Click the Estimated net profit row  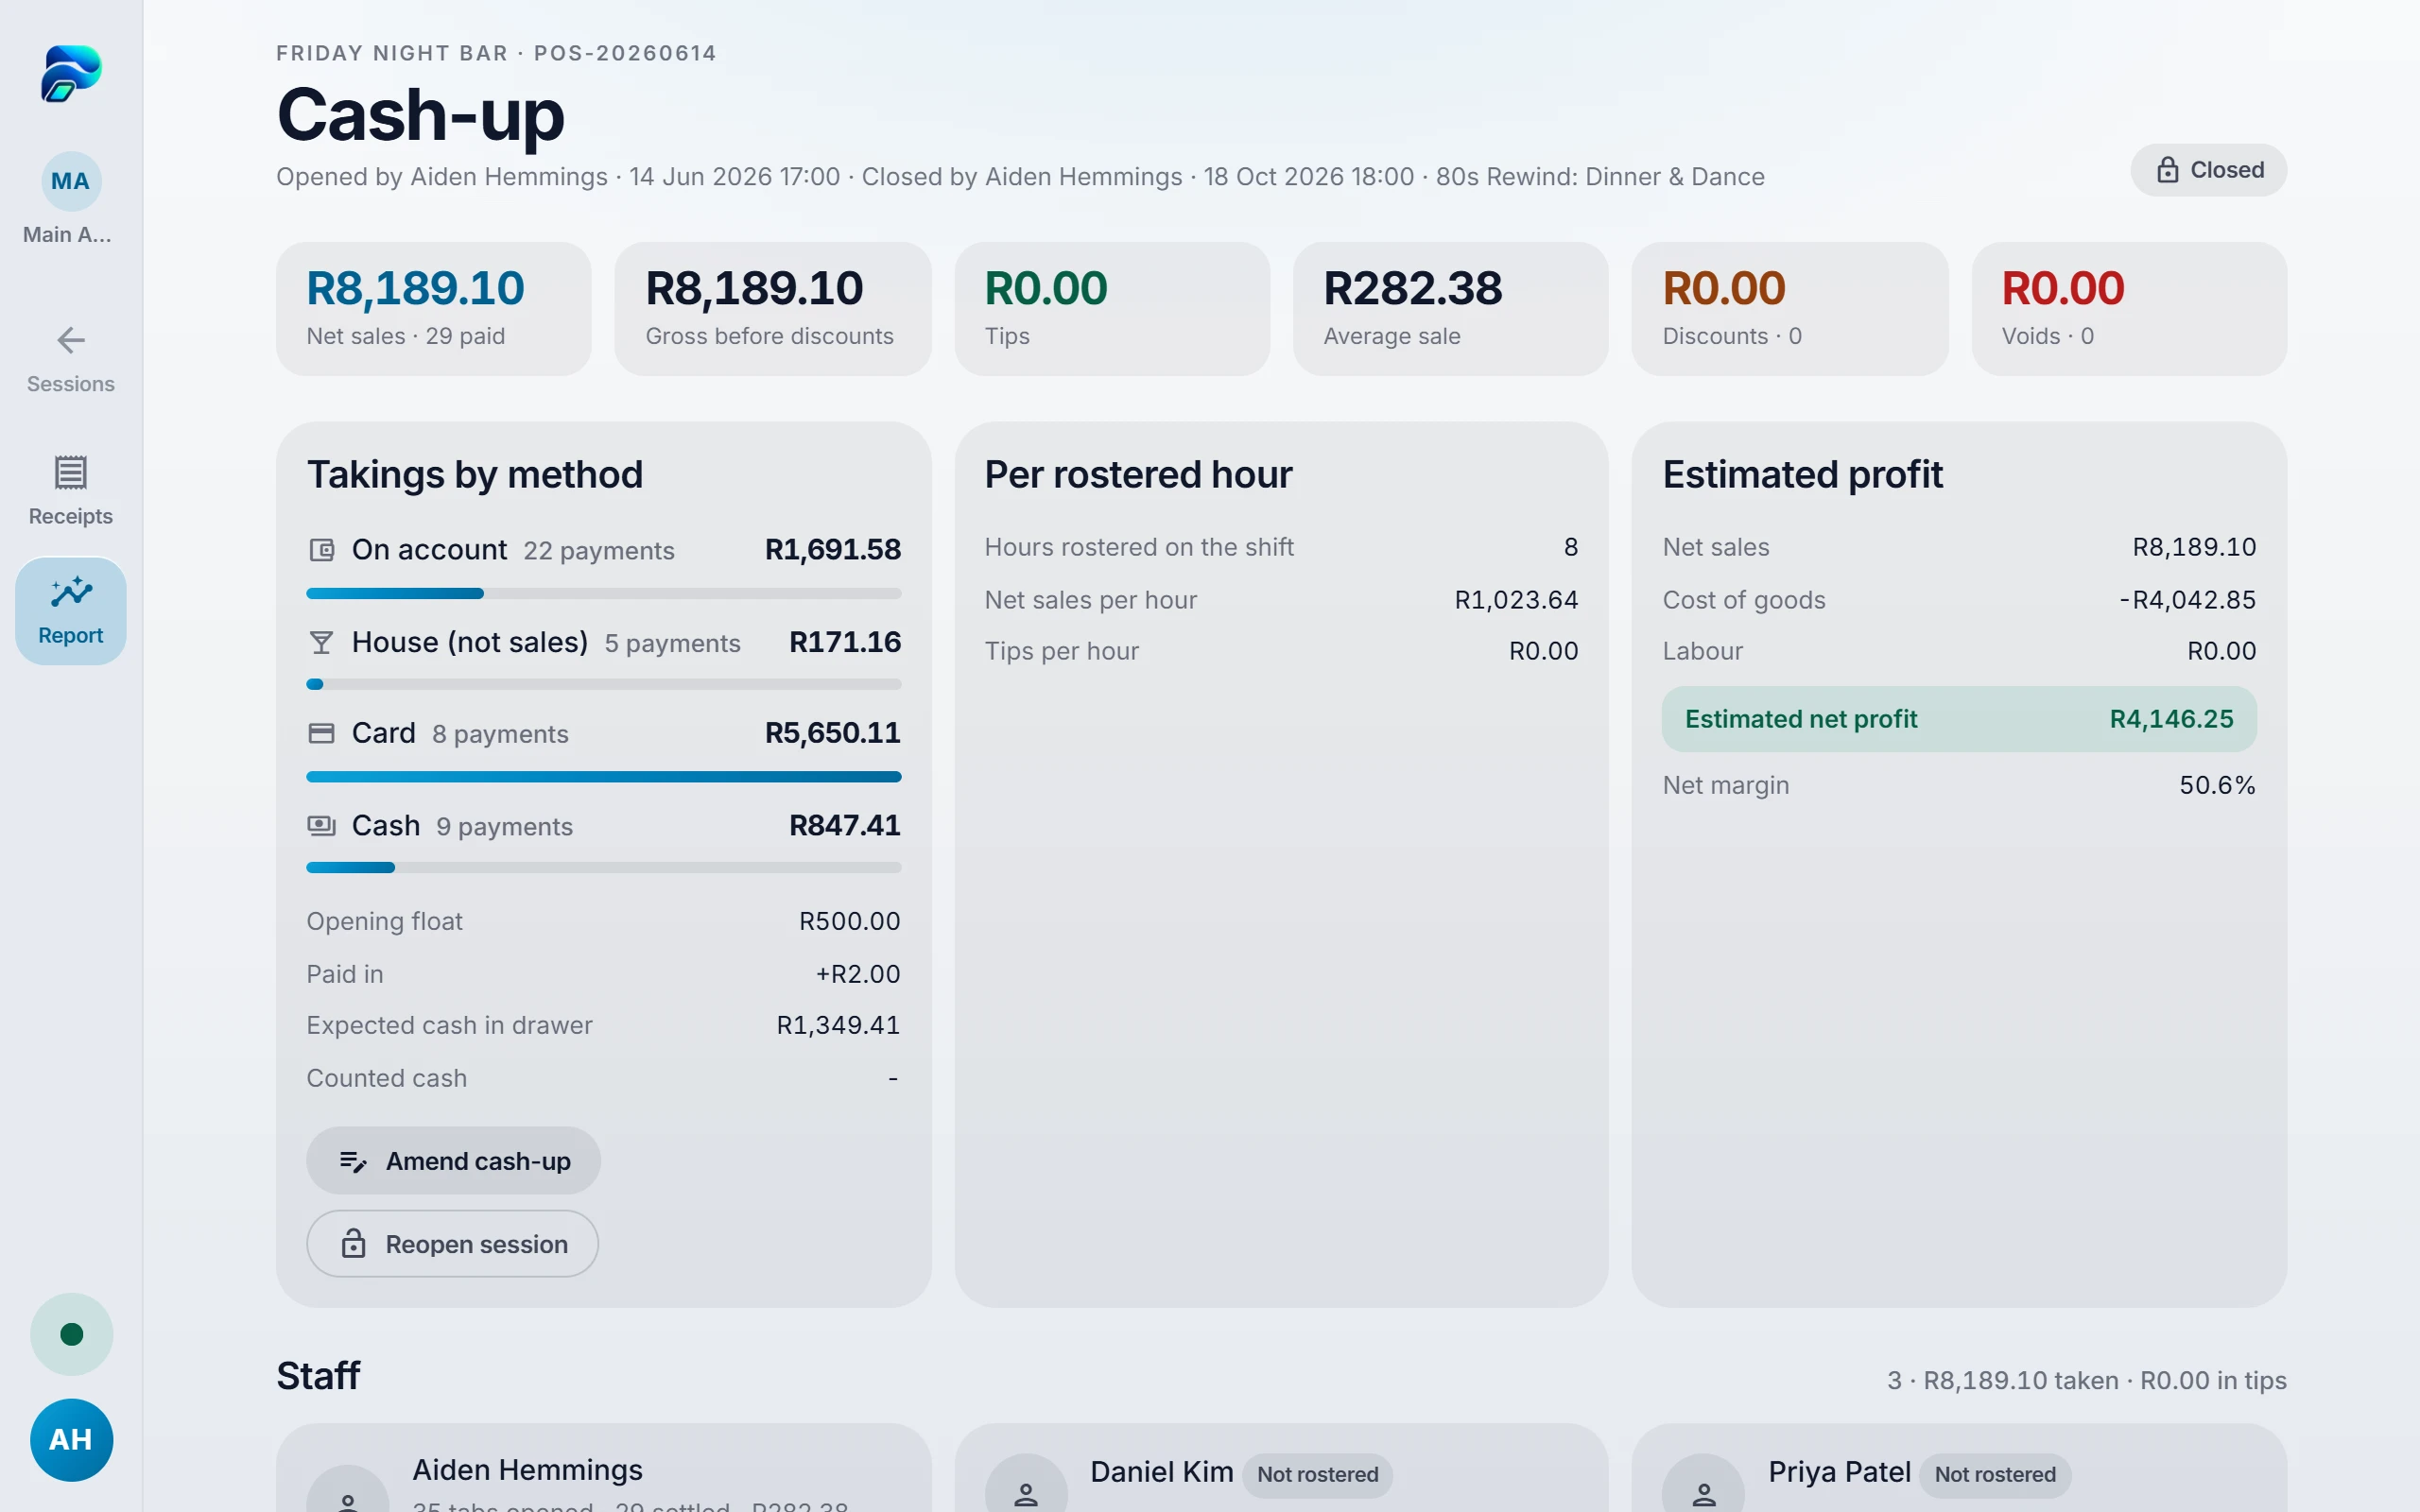[1959, 719]
